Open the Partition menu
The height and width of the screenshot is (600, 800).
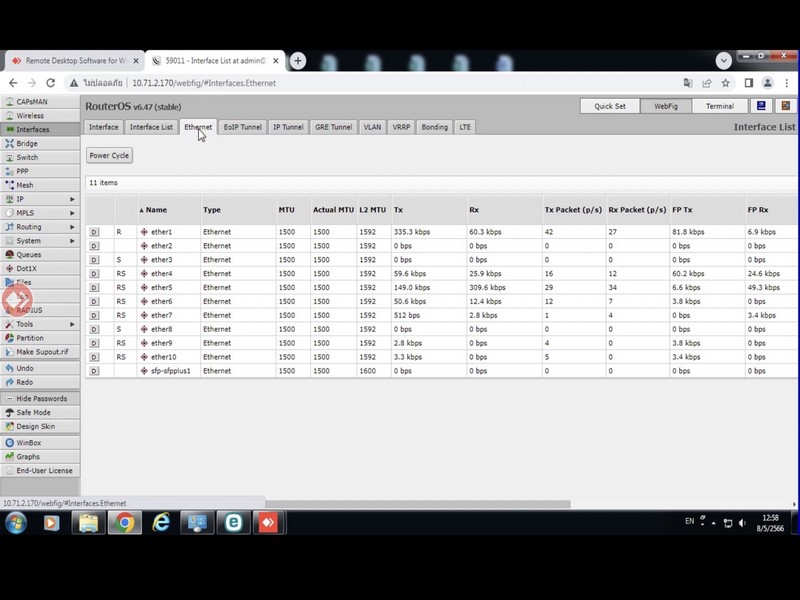click(x=40, y=338)
